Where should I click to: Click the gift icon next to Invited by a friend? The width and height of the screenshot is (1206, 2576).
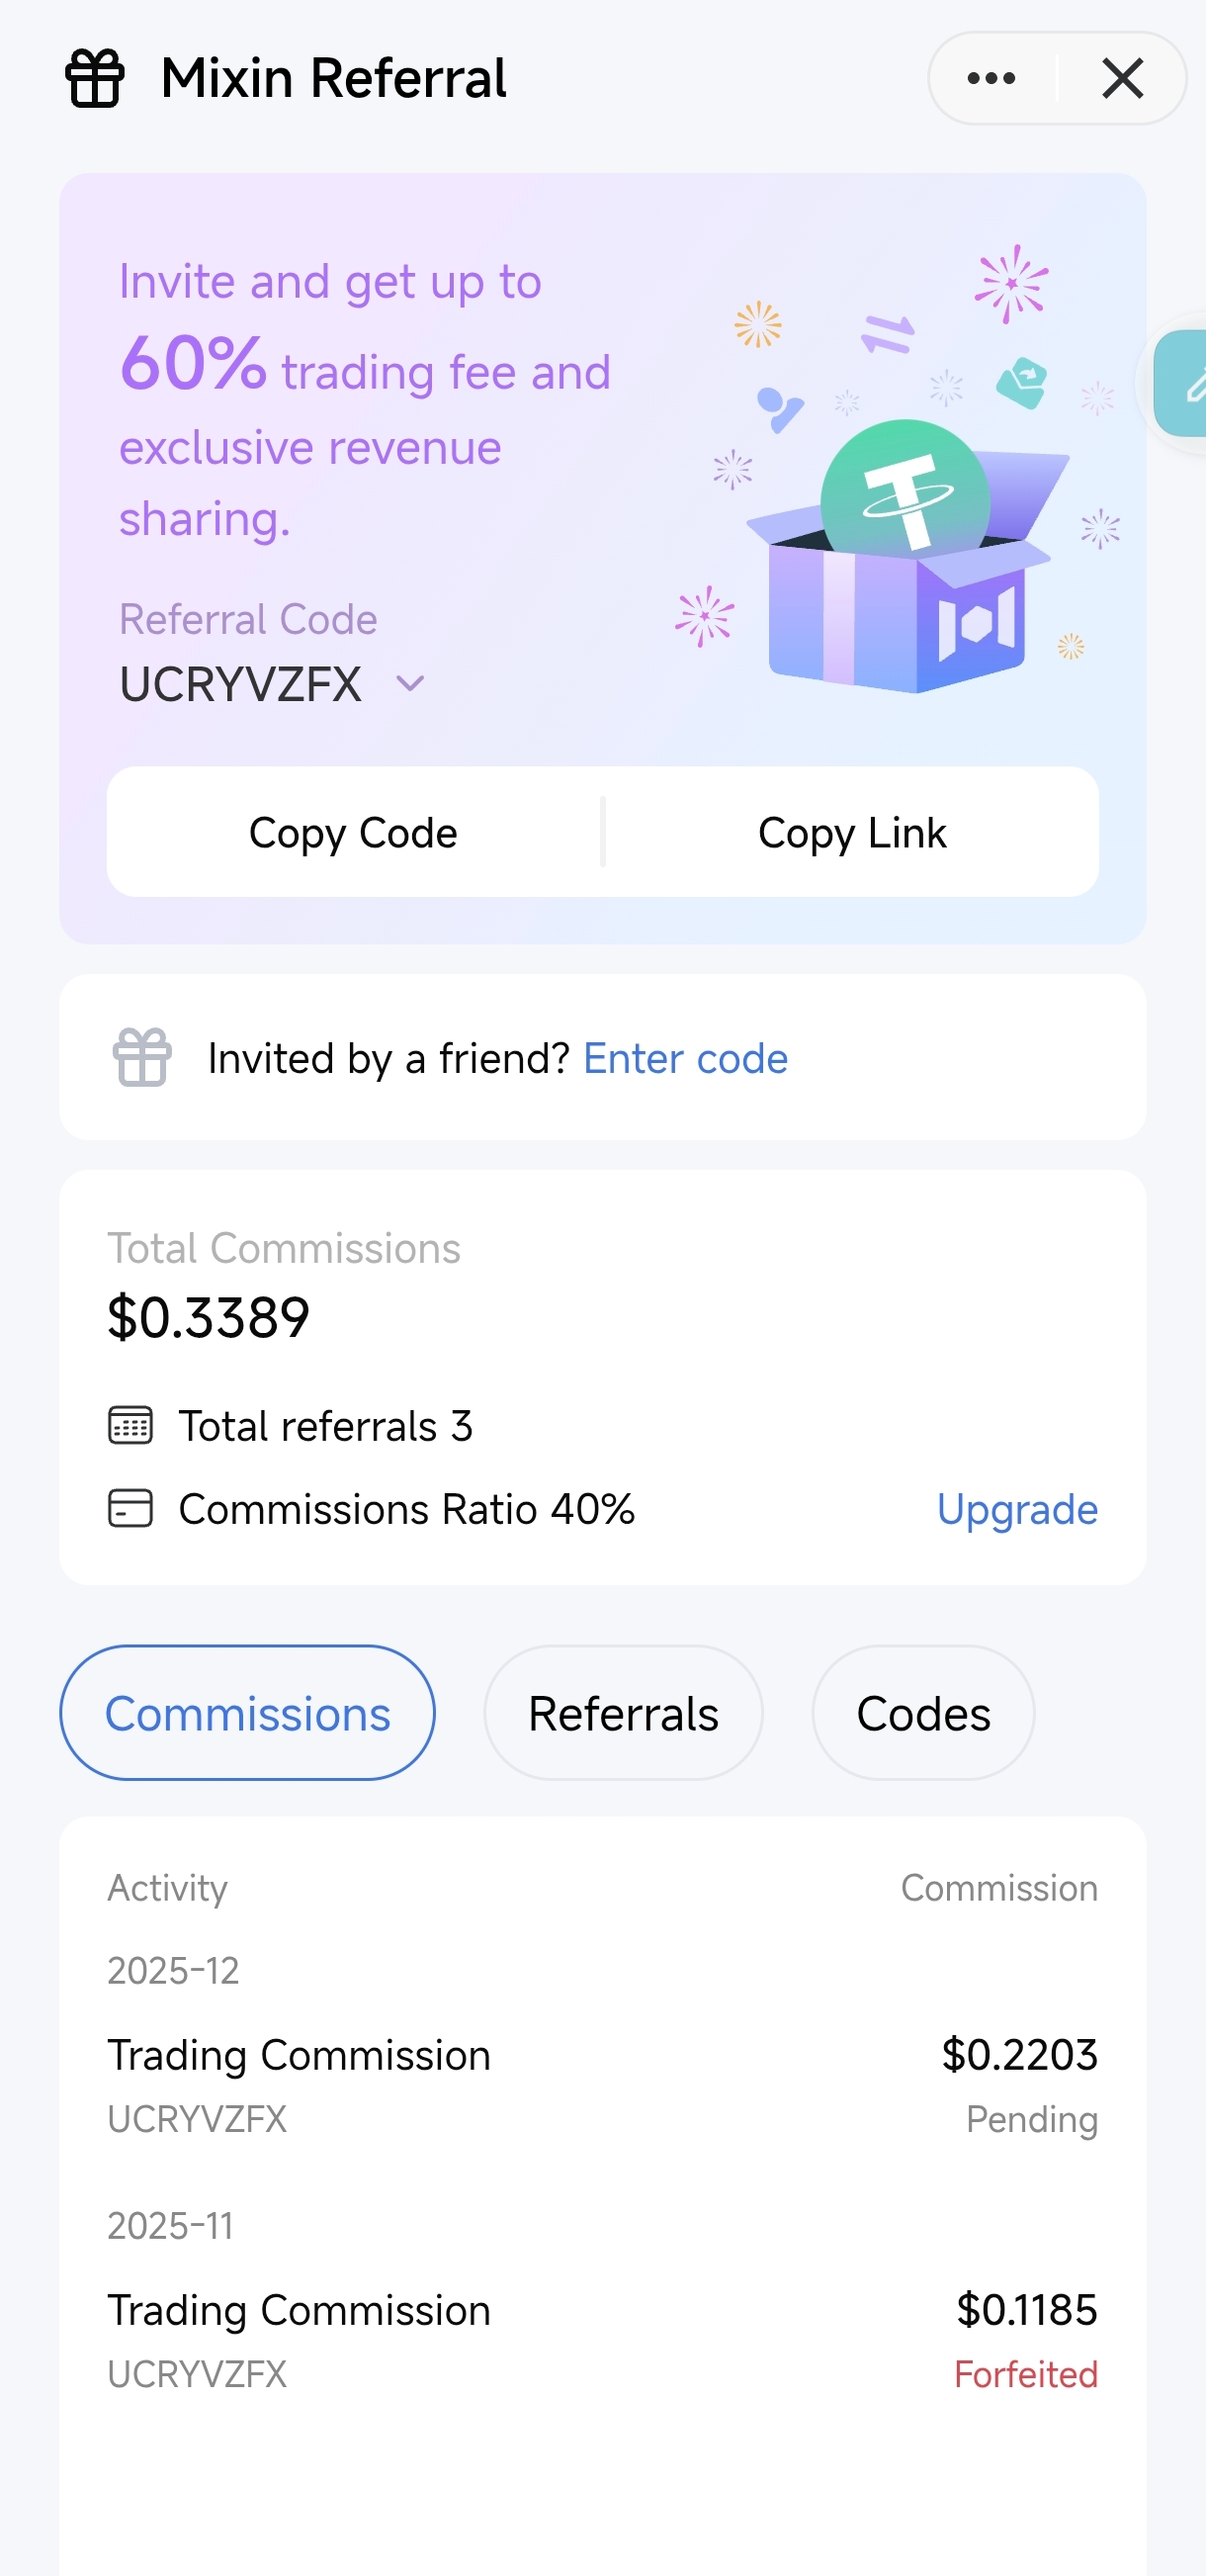point(142,1057)
